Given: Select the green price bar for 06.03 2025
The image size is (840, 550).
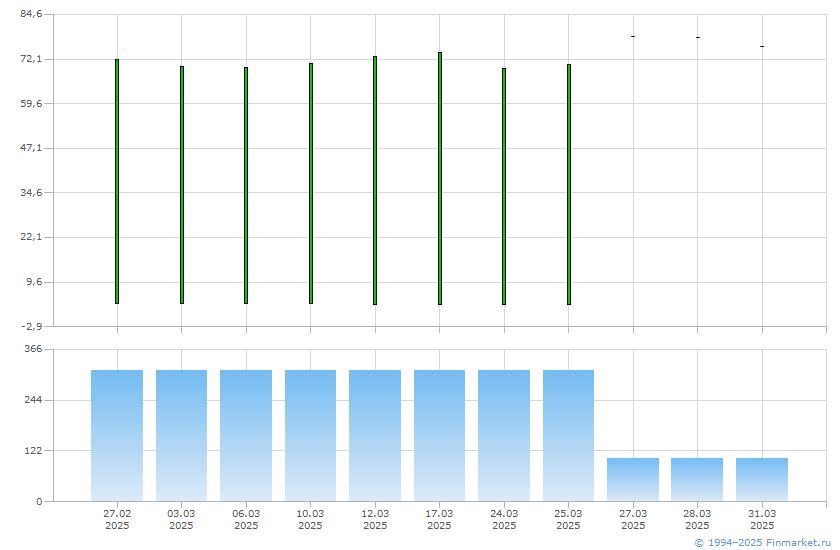Looking at the screenshot, I should click(x=246, y=185).
